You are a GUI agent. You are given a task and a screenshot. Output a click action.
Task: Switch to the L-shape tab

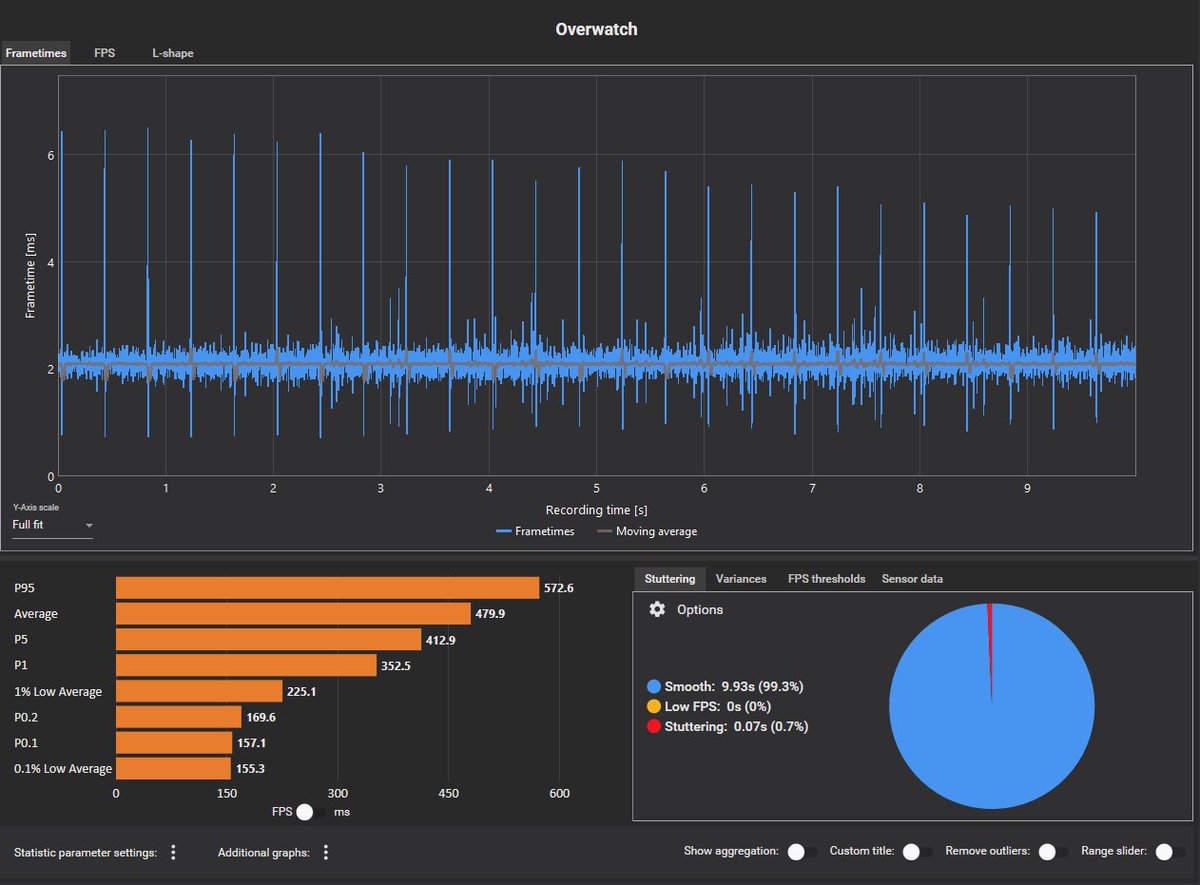173,53
